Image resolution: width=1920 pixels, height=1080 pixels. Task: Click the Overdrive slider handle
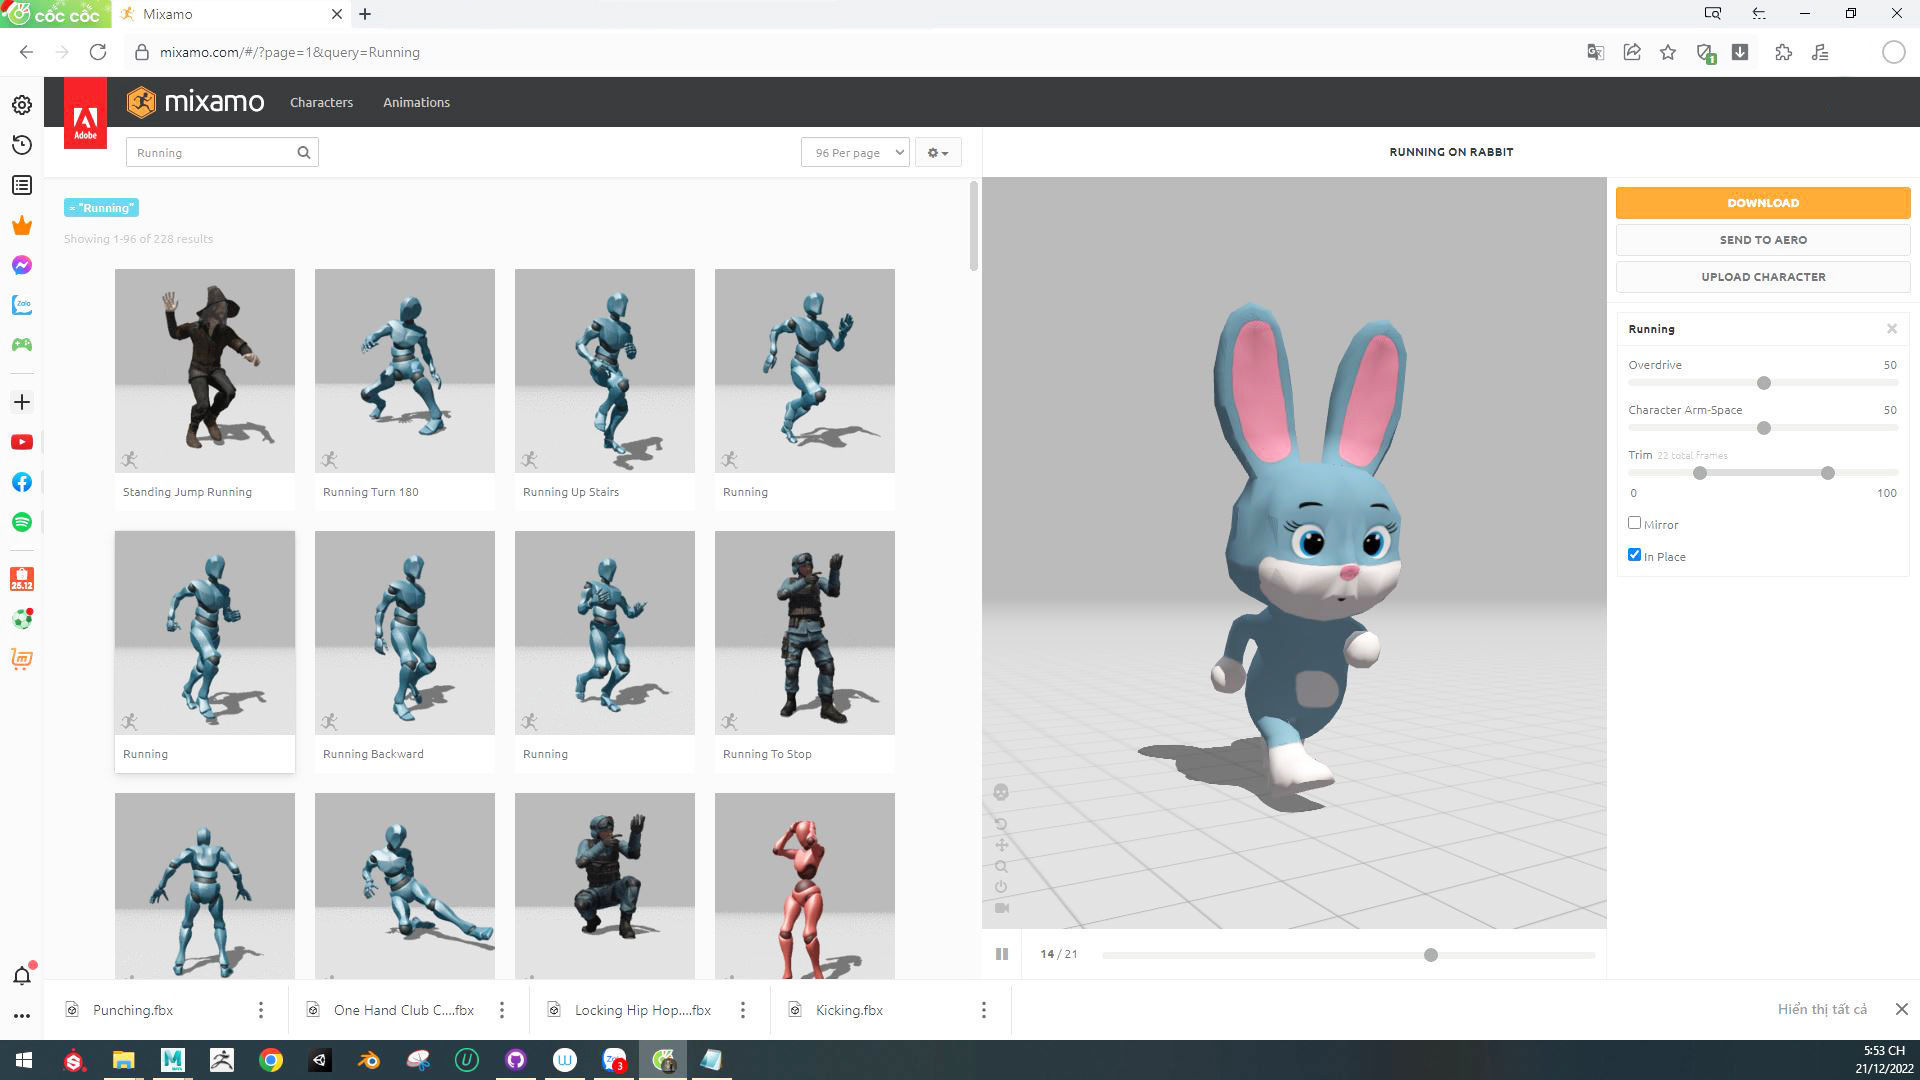coord(1764,383)
